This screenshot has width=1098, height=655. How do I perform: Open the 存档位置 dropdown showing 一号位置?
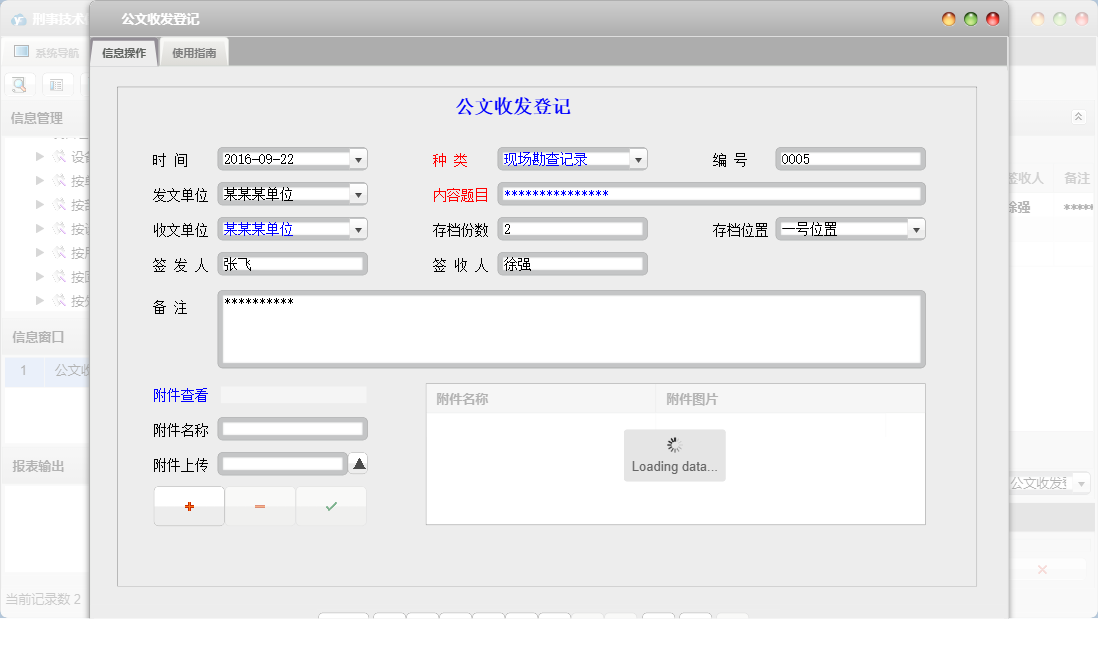915,228
